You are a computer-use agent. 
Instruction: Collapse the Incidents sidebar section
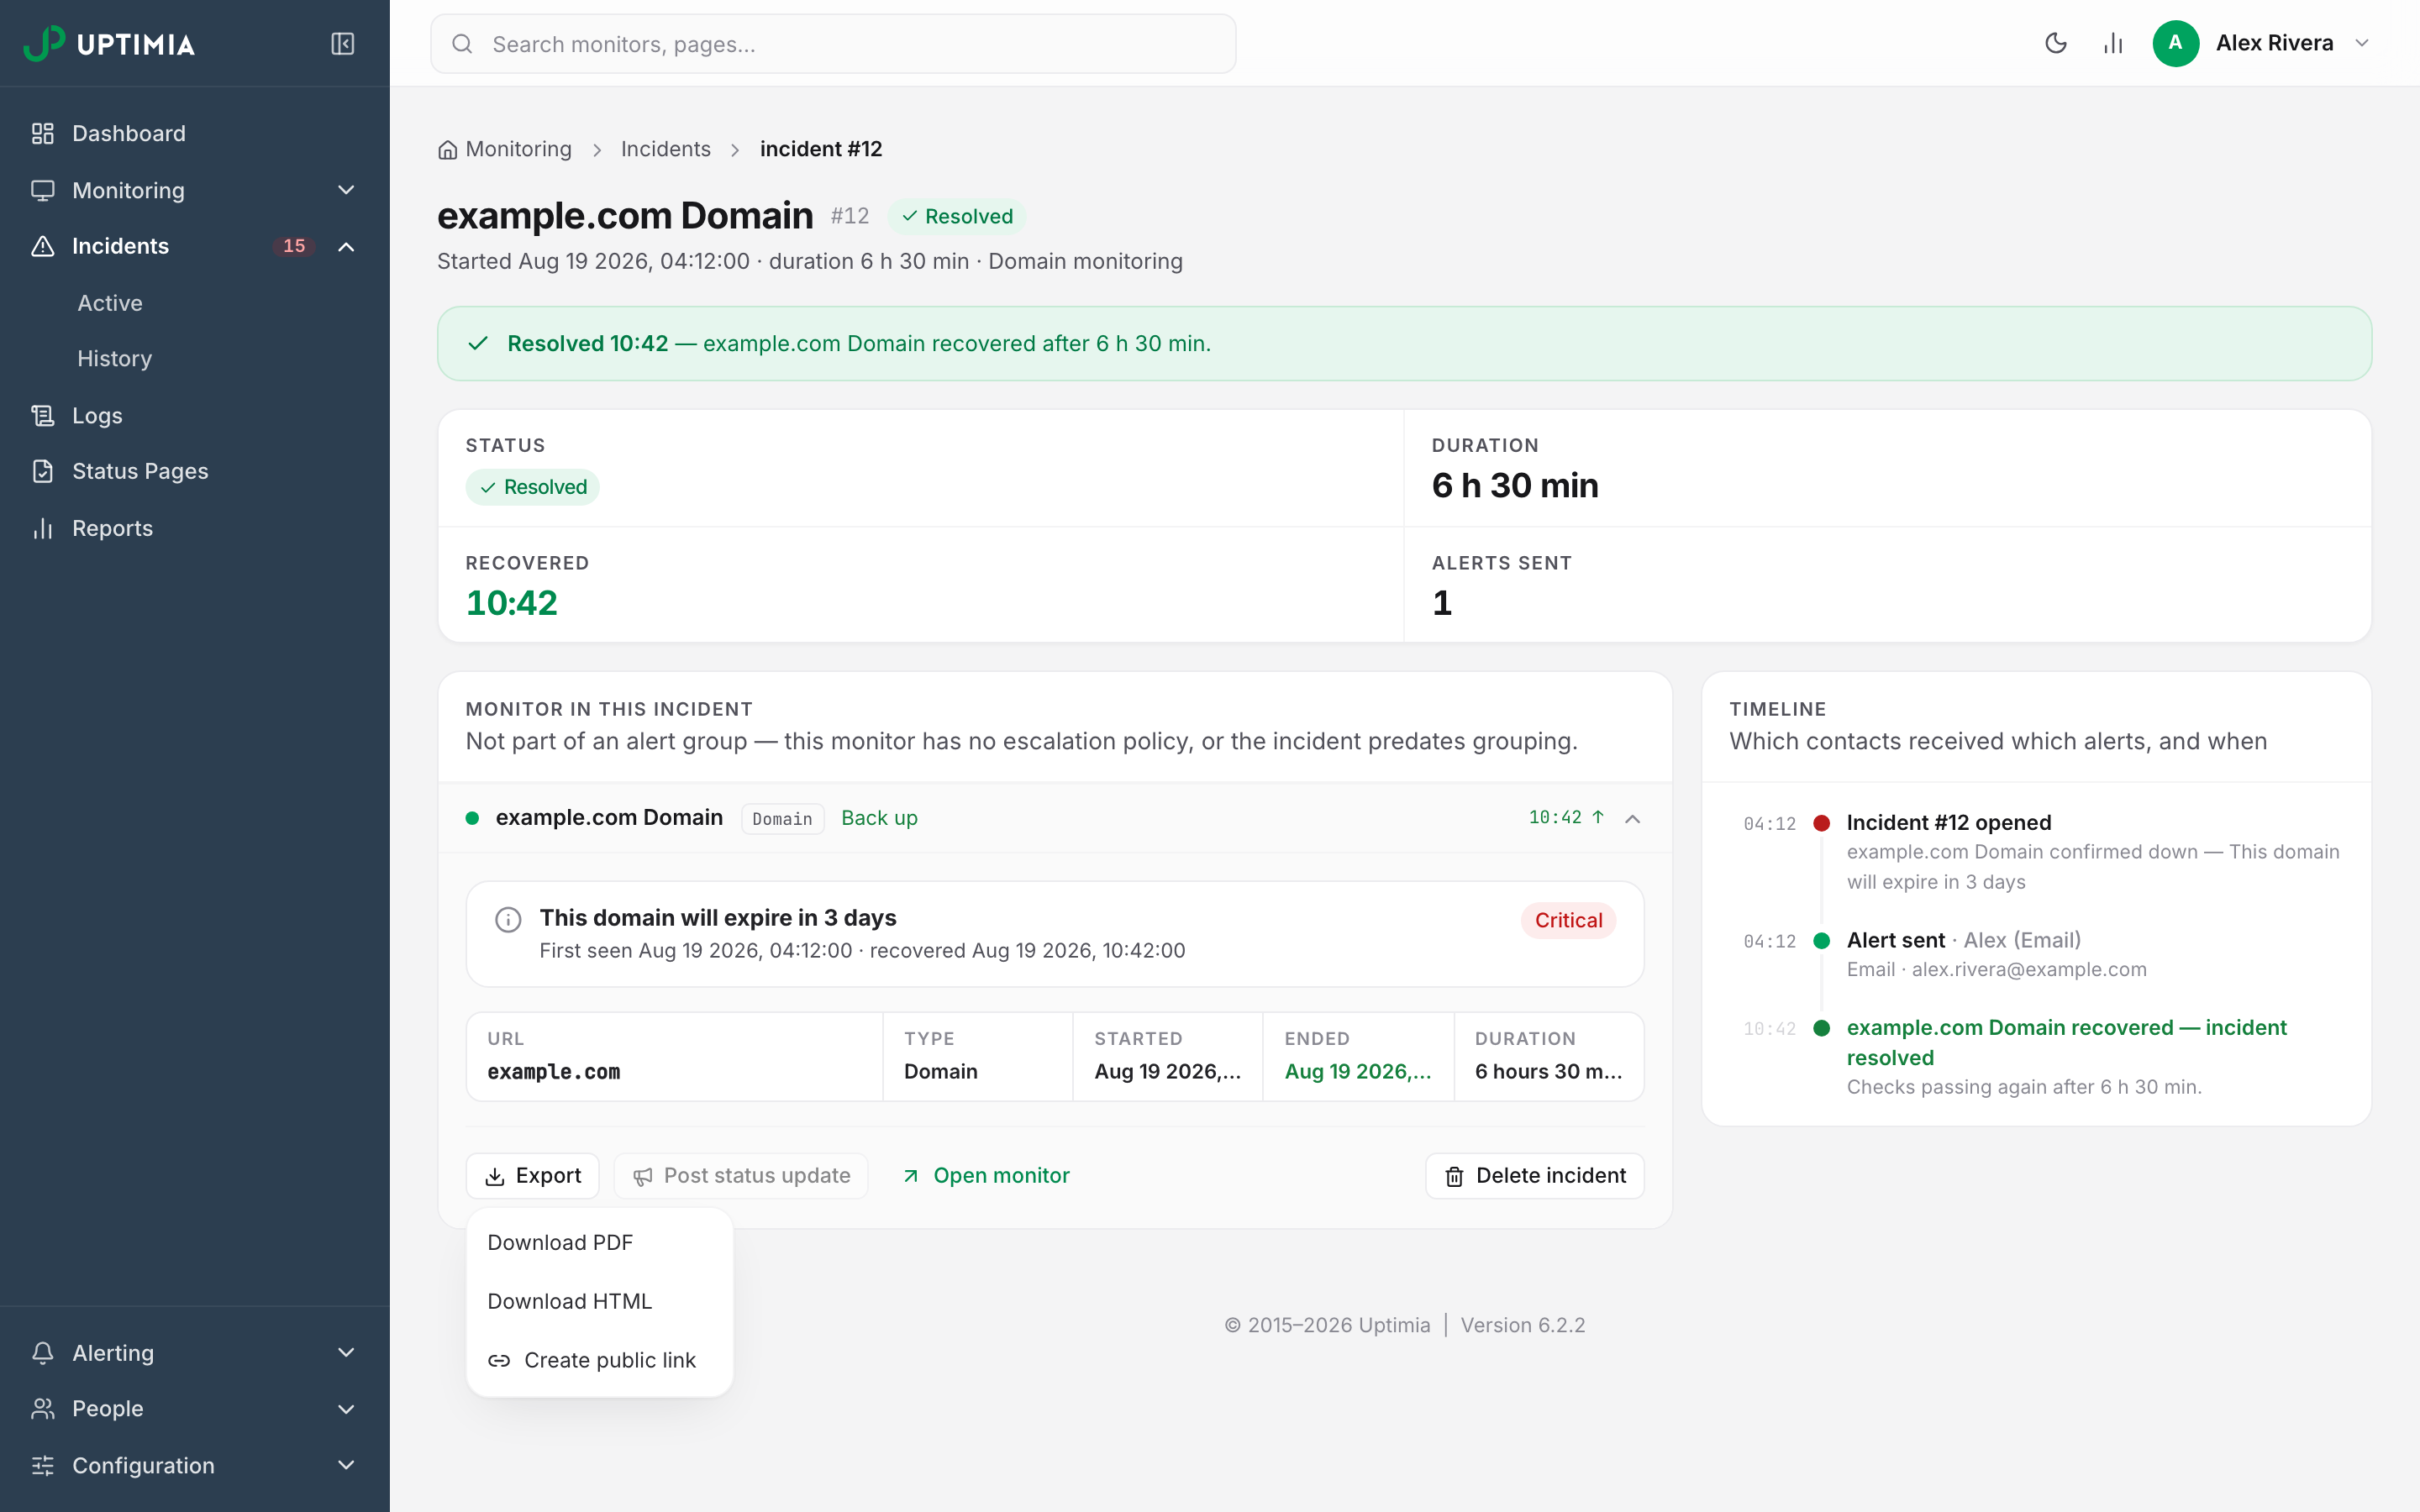346,247
